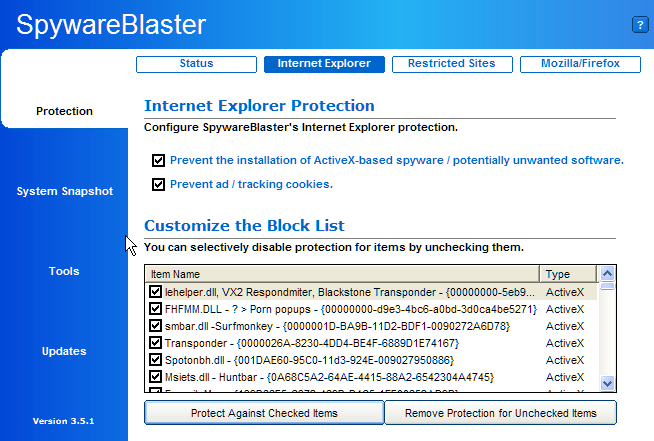
Task: Select Protection in the sidebar
Action: (64, 111)
